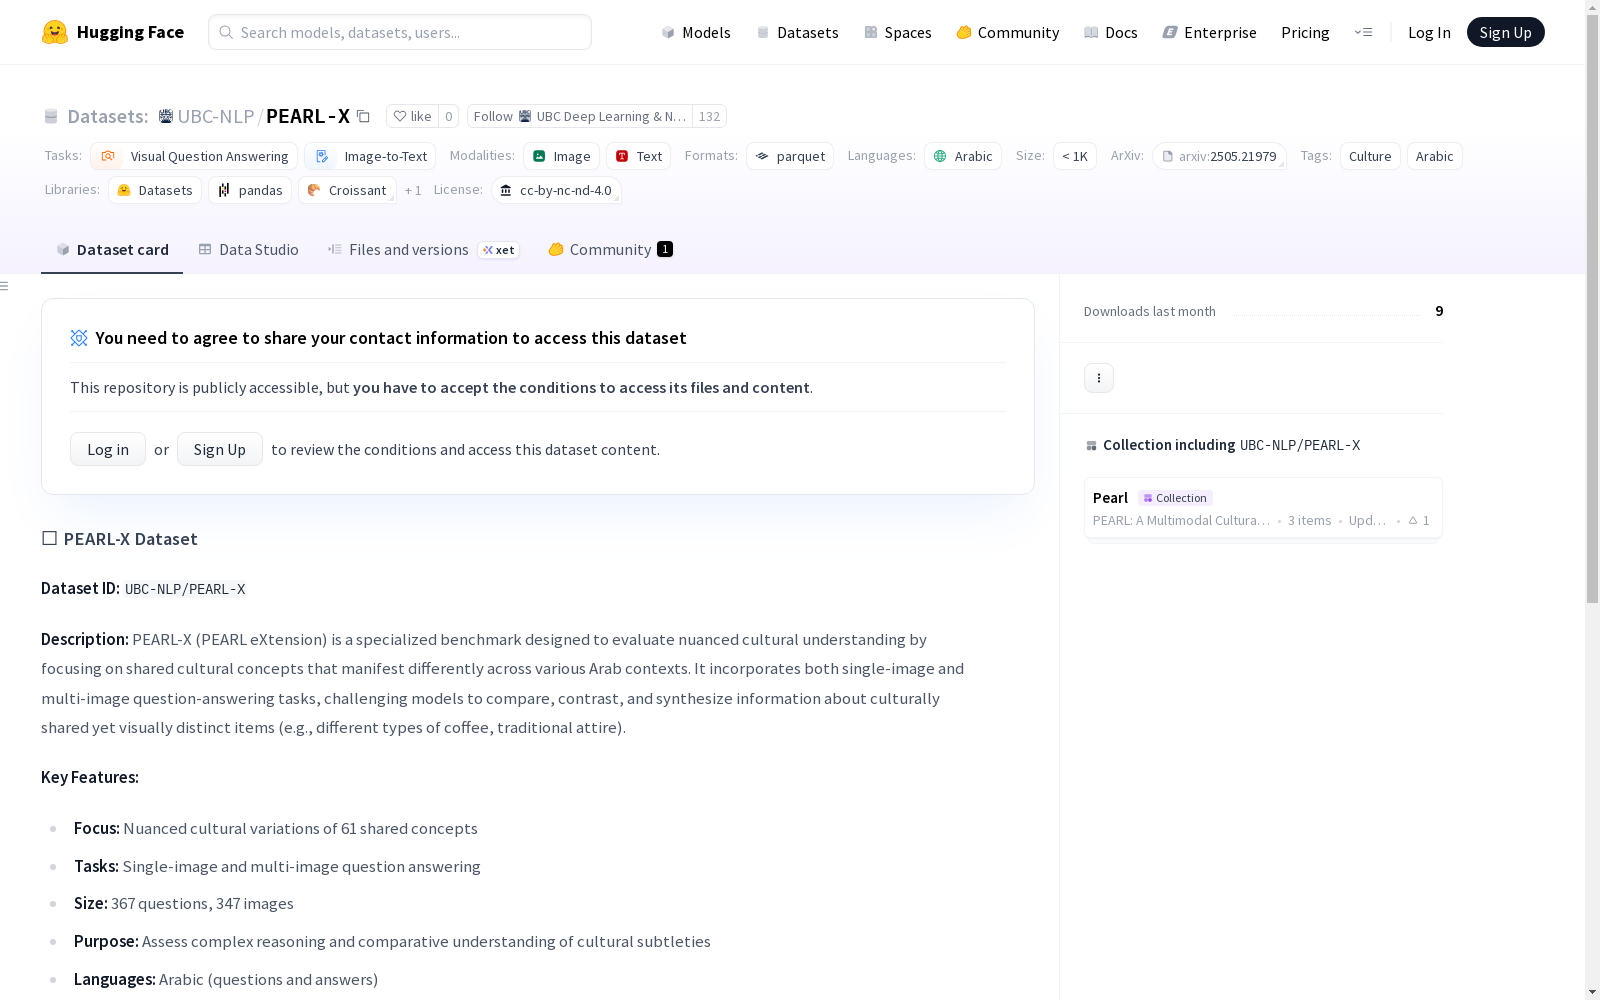Open the Datasets nav item
The height and width of the screenshot is (1000, 1600).
point(797,32)
